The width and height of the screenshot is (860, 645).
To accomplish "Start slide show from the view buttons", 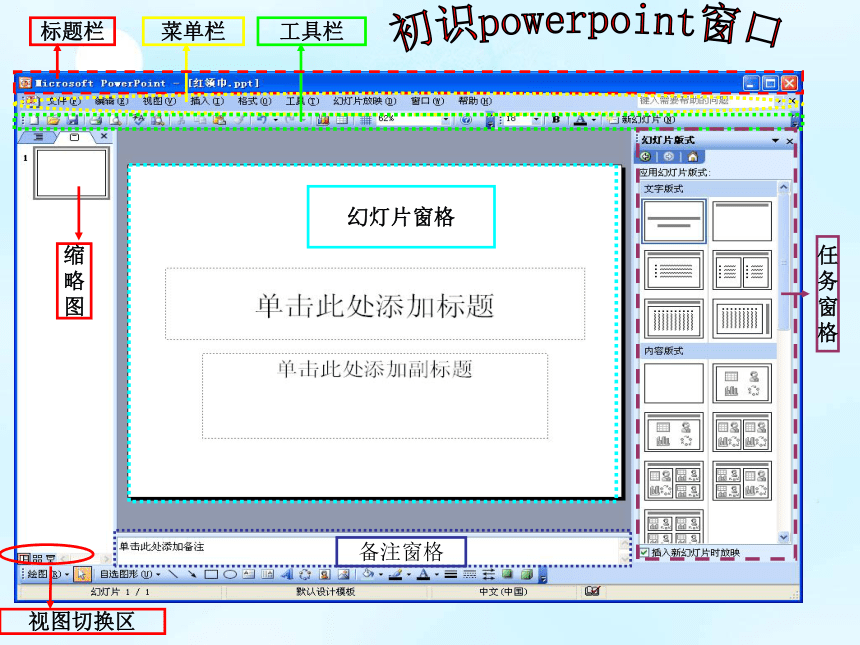I will point(50,558).
